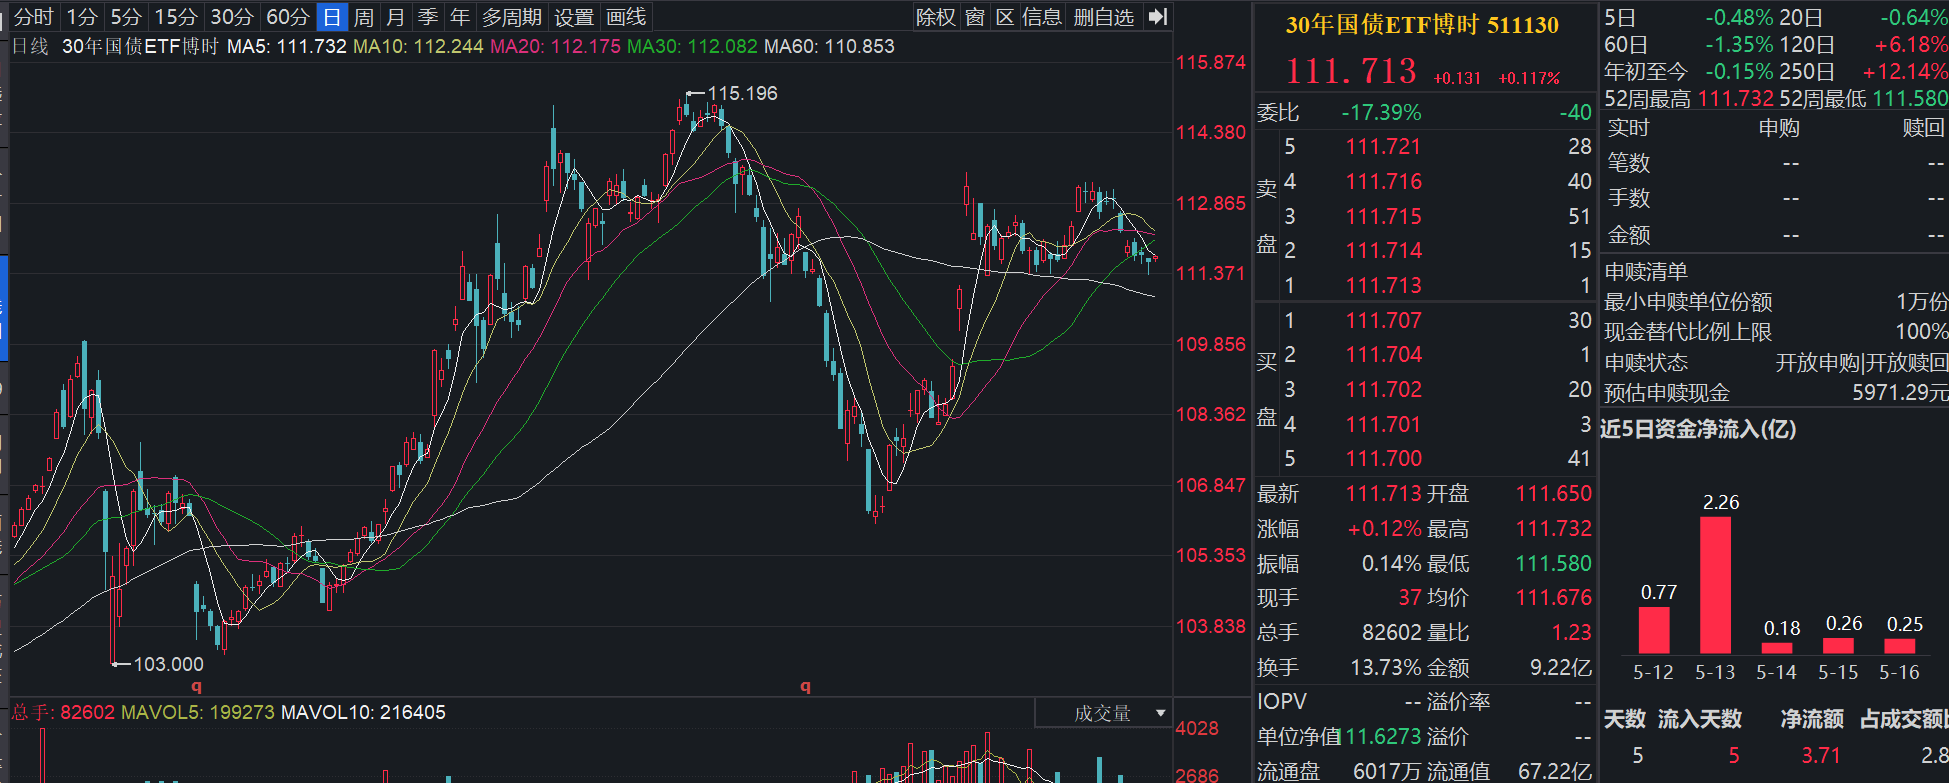Click the 115.196 high price marker

coord(742,93)
